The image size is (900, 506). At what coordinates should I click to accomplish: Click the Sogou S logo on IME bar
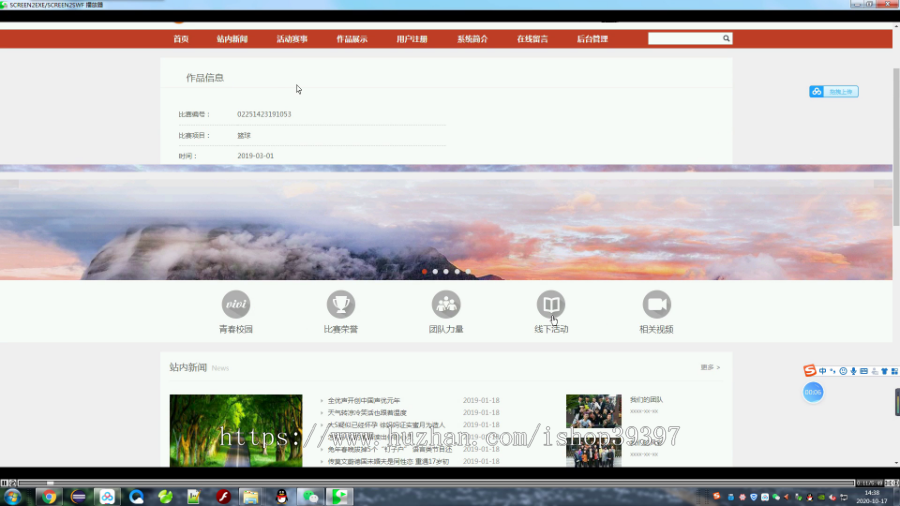810,371
